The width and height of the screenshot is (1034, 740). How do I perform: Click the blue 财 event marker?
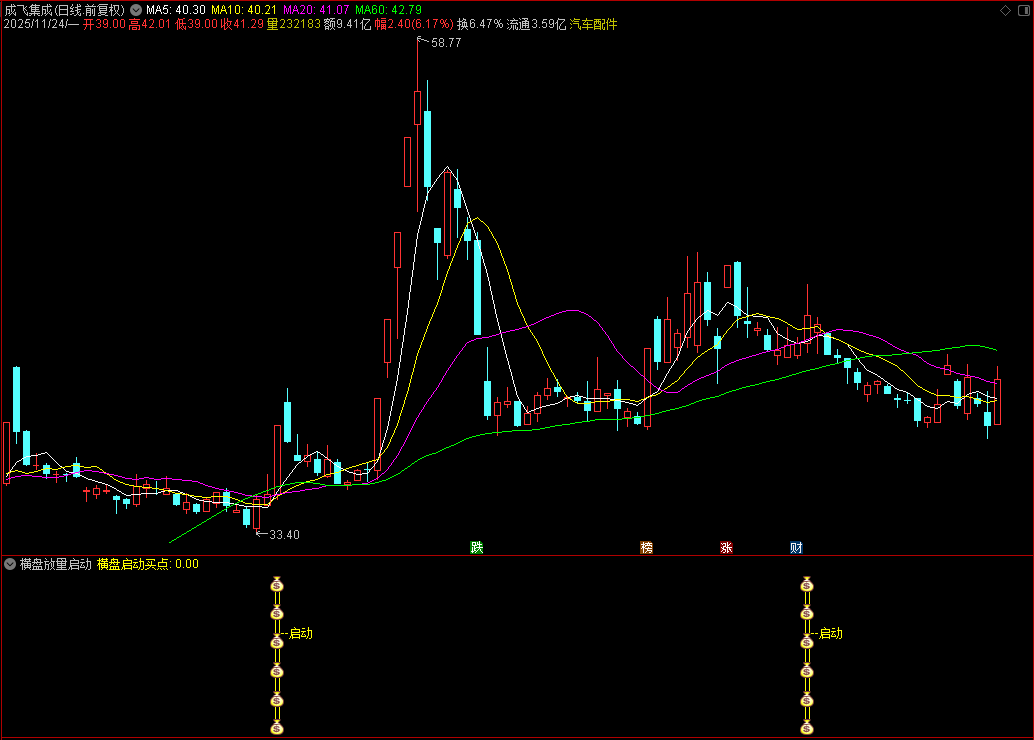tap(796, 547)
